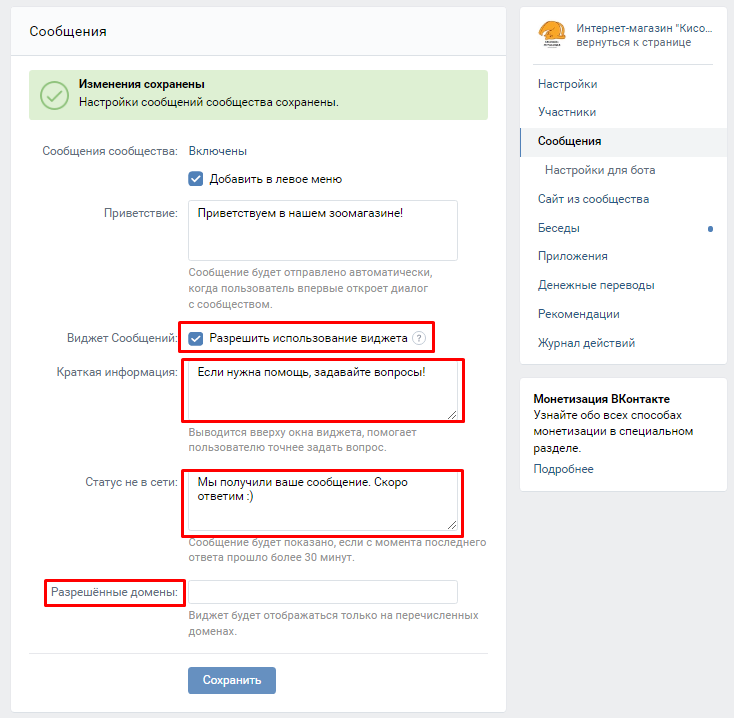
Task: Click the Подробнее monetization link
Action: (563, 469)
